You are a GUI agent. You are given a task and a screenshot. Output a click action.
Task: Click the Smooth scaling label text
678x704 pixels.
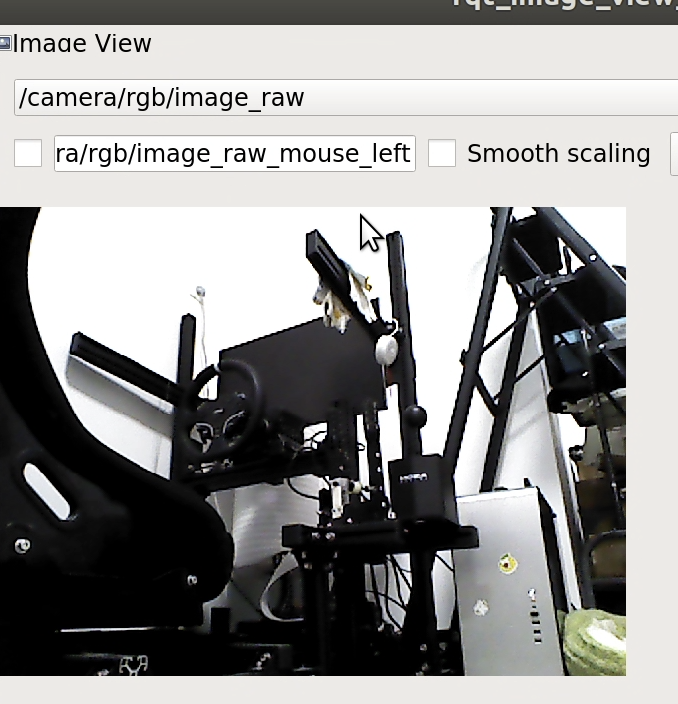pos(558,153)
